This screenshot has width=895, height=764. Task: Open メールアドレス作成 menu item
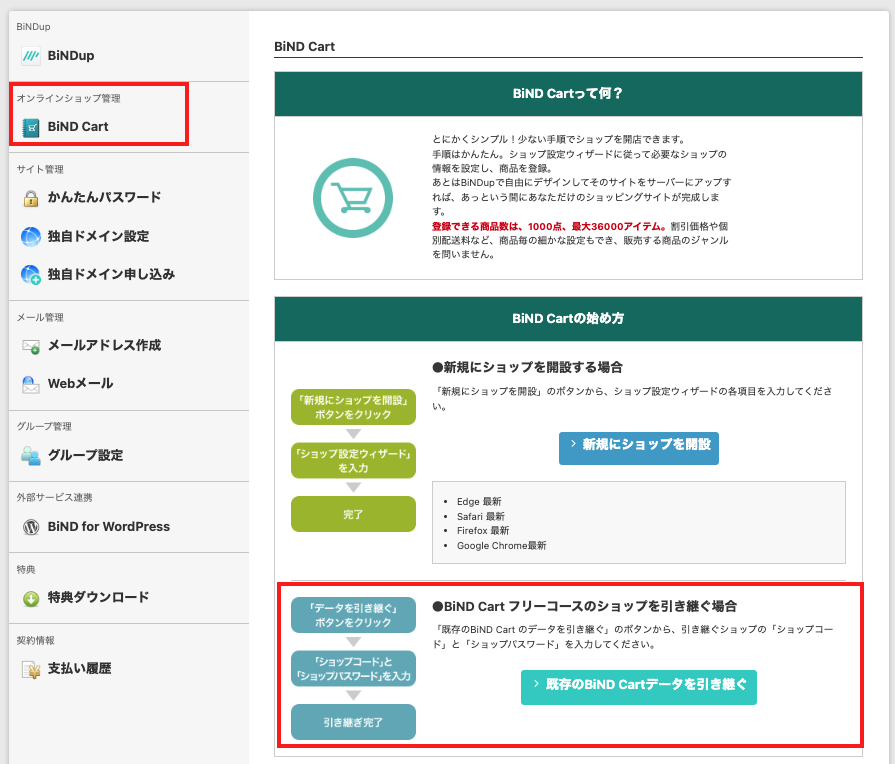click(104, 345)
